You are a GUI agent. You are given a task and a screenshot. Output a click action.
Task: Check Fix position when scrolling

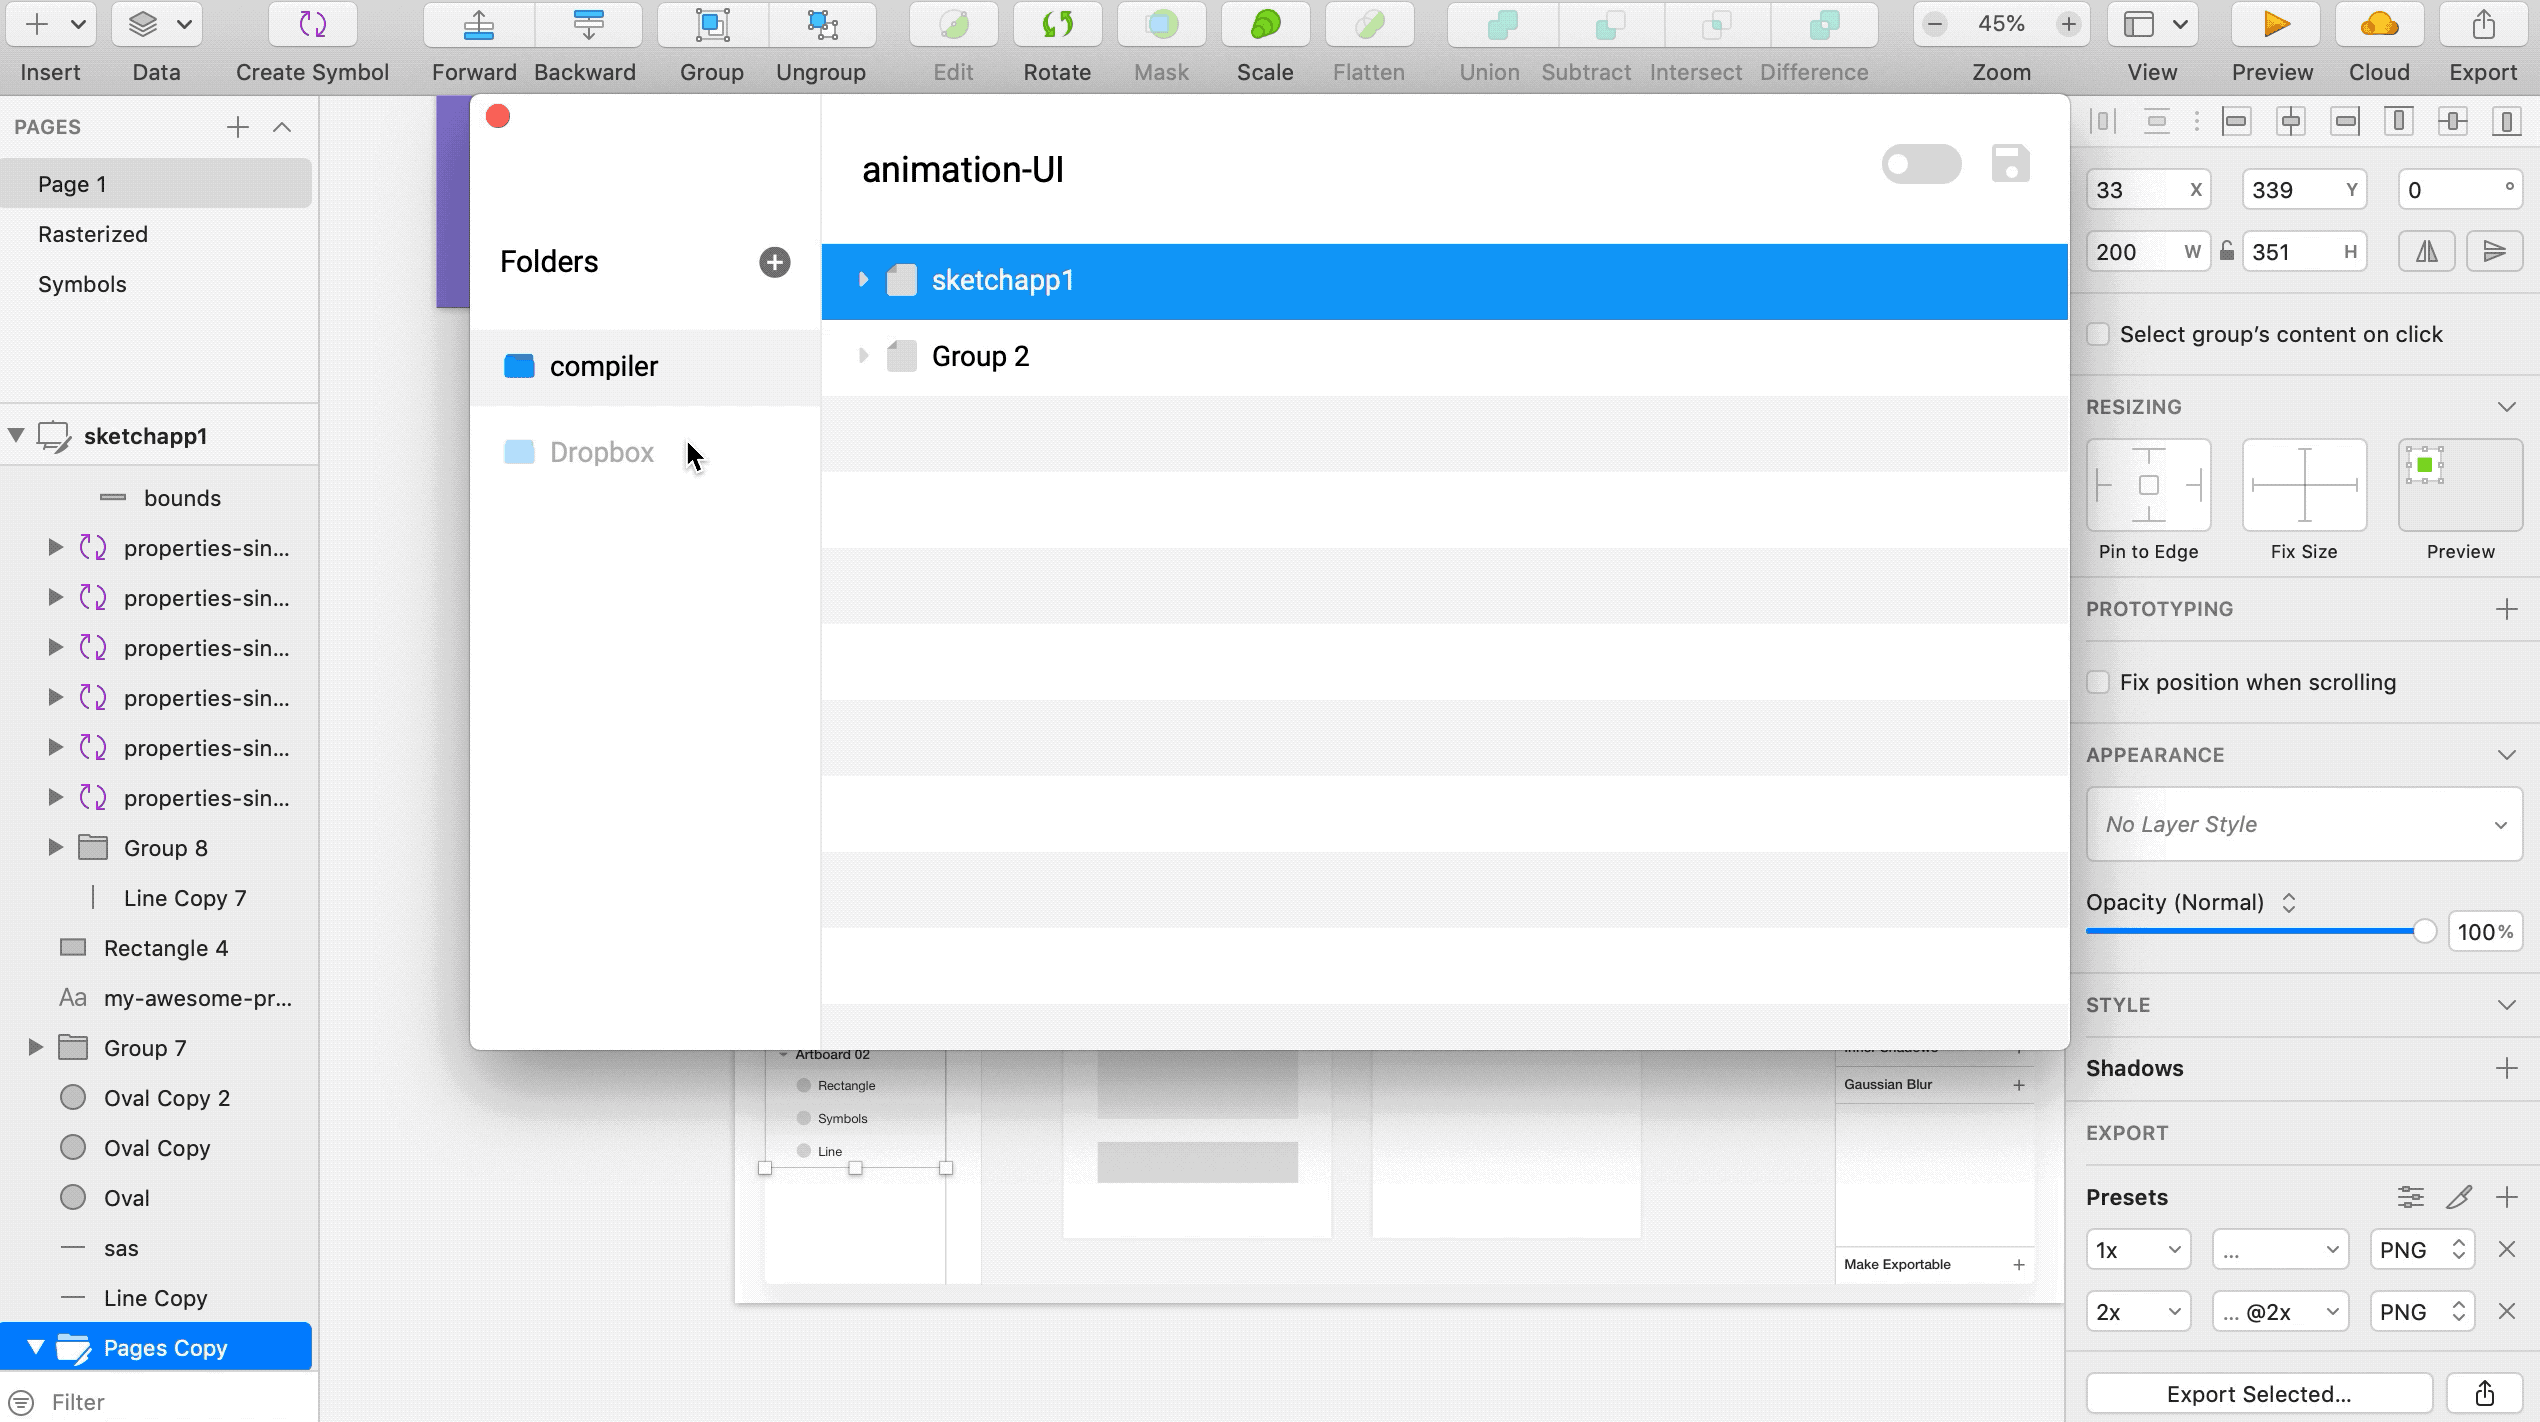tap(2099, 682)
